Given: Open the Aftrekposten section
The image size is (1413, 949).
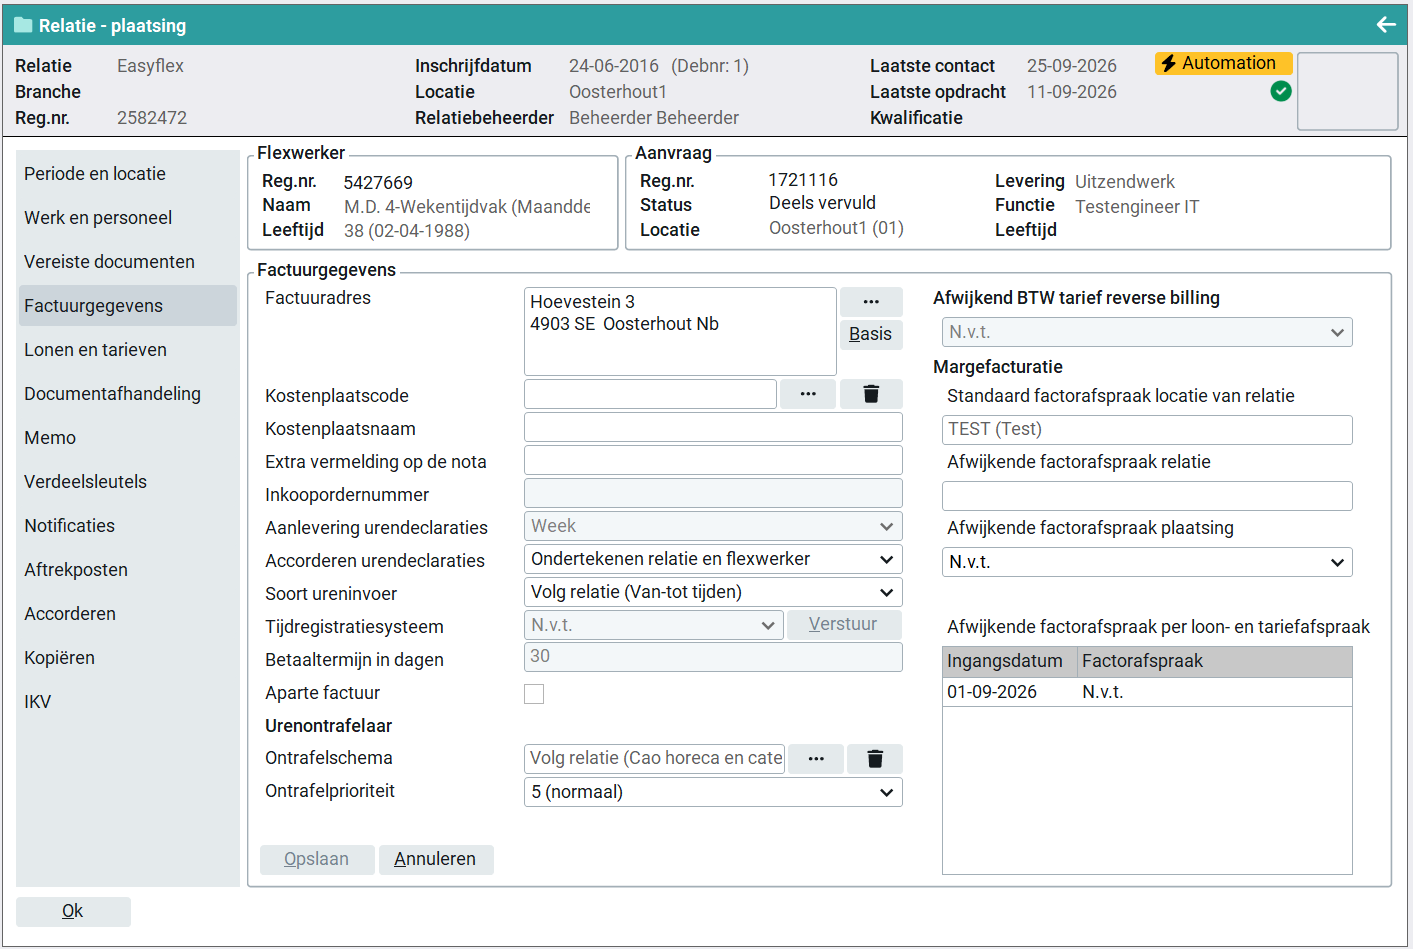Looking at the screenshot, I should pos(128,570).
